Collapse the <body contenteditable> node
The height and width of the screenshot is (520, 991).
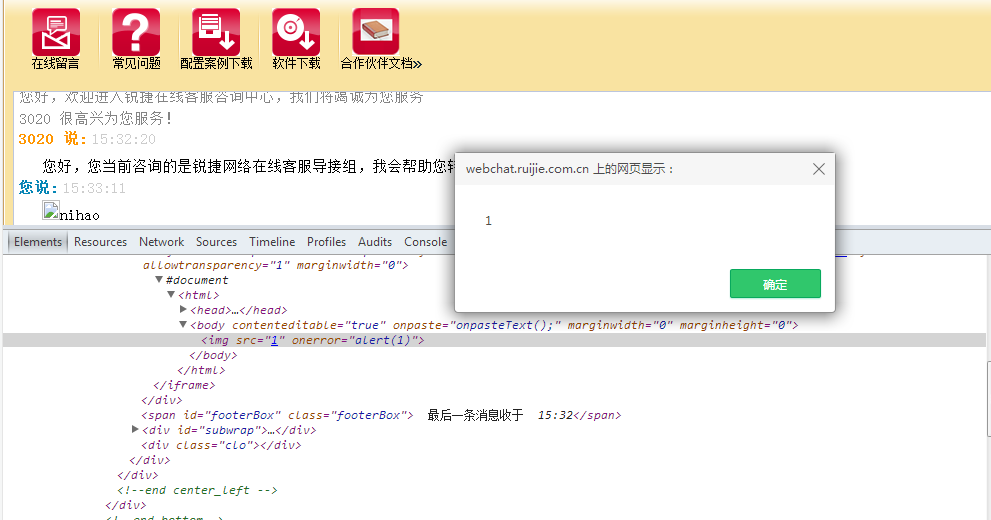click(x=183, y=325)
